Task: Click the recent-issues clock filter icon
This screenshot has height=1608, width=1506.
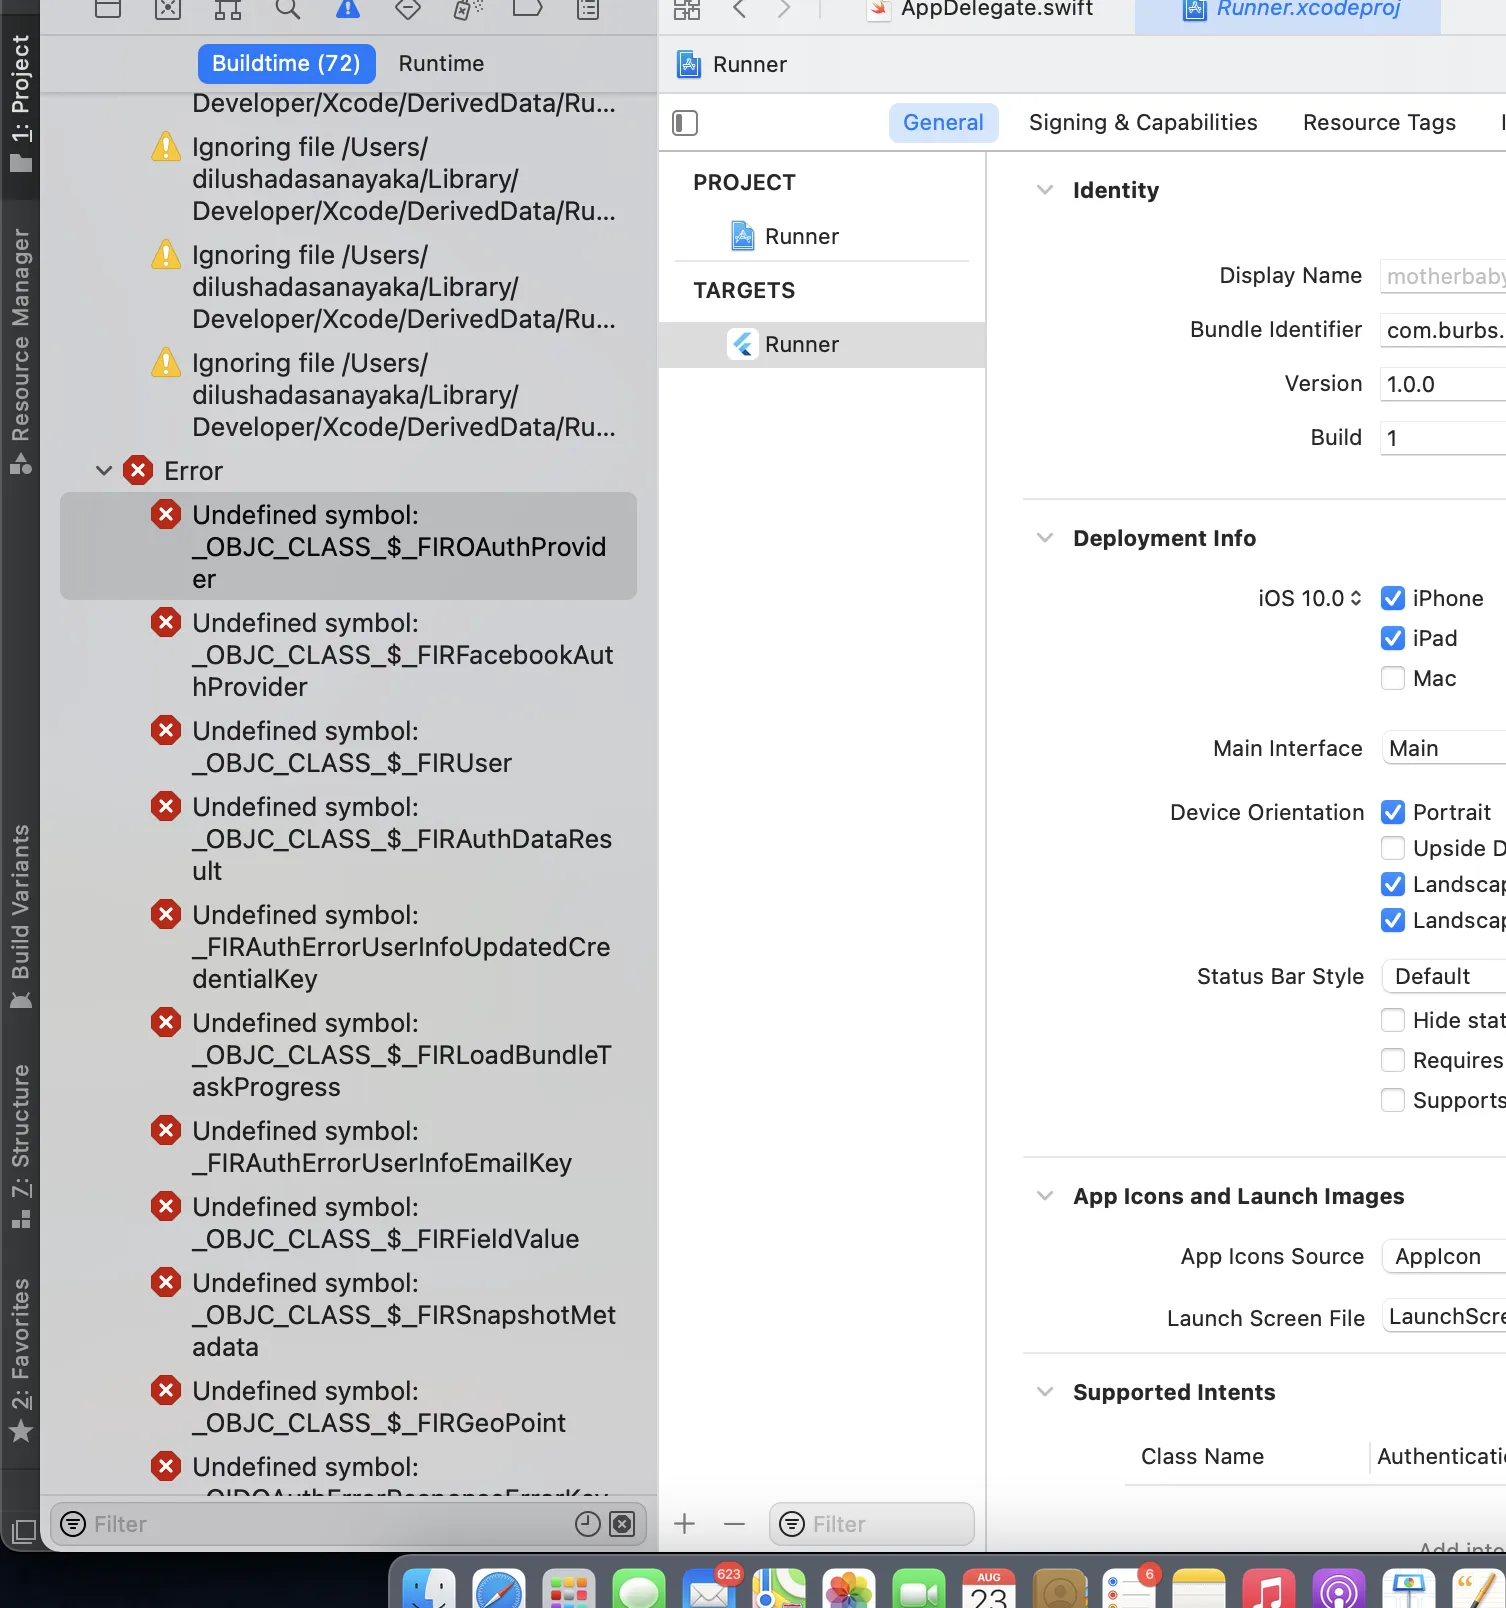Action: [588, 1524]
